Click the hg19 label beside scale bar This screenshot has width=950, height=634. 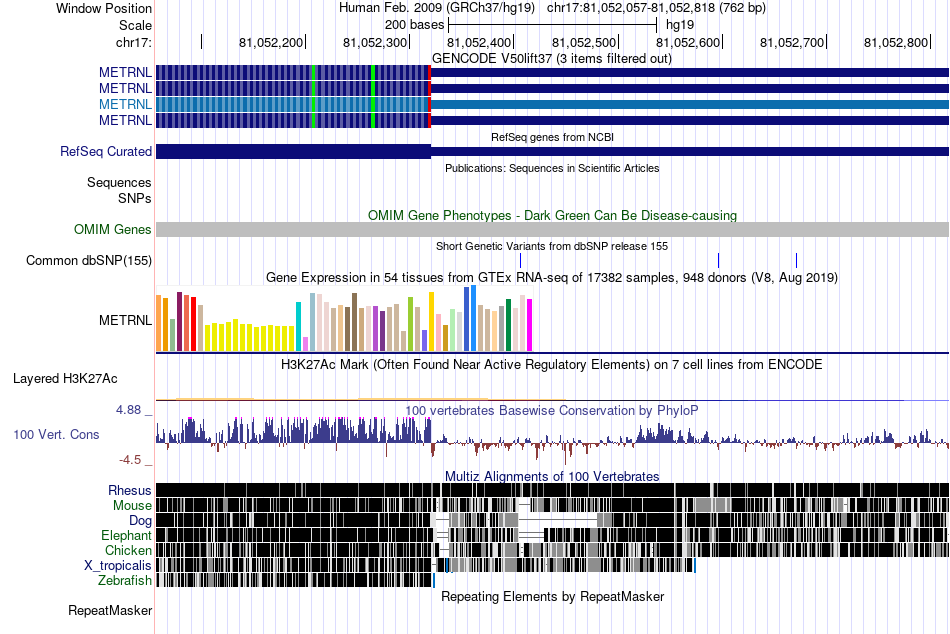point(680,25)
